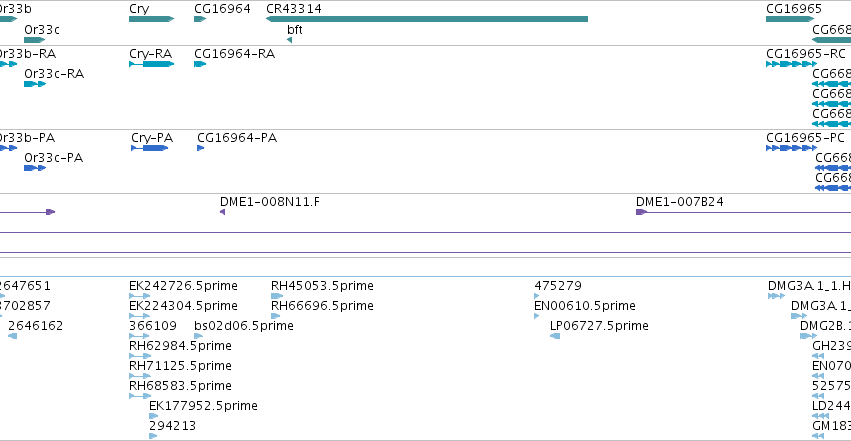Select the DME1-007B24 clone feature

click(x=744, y=212)
